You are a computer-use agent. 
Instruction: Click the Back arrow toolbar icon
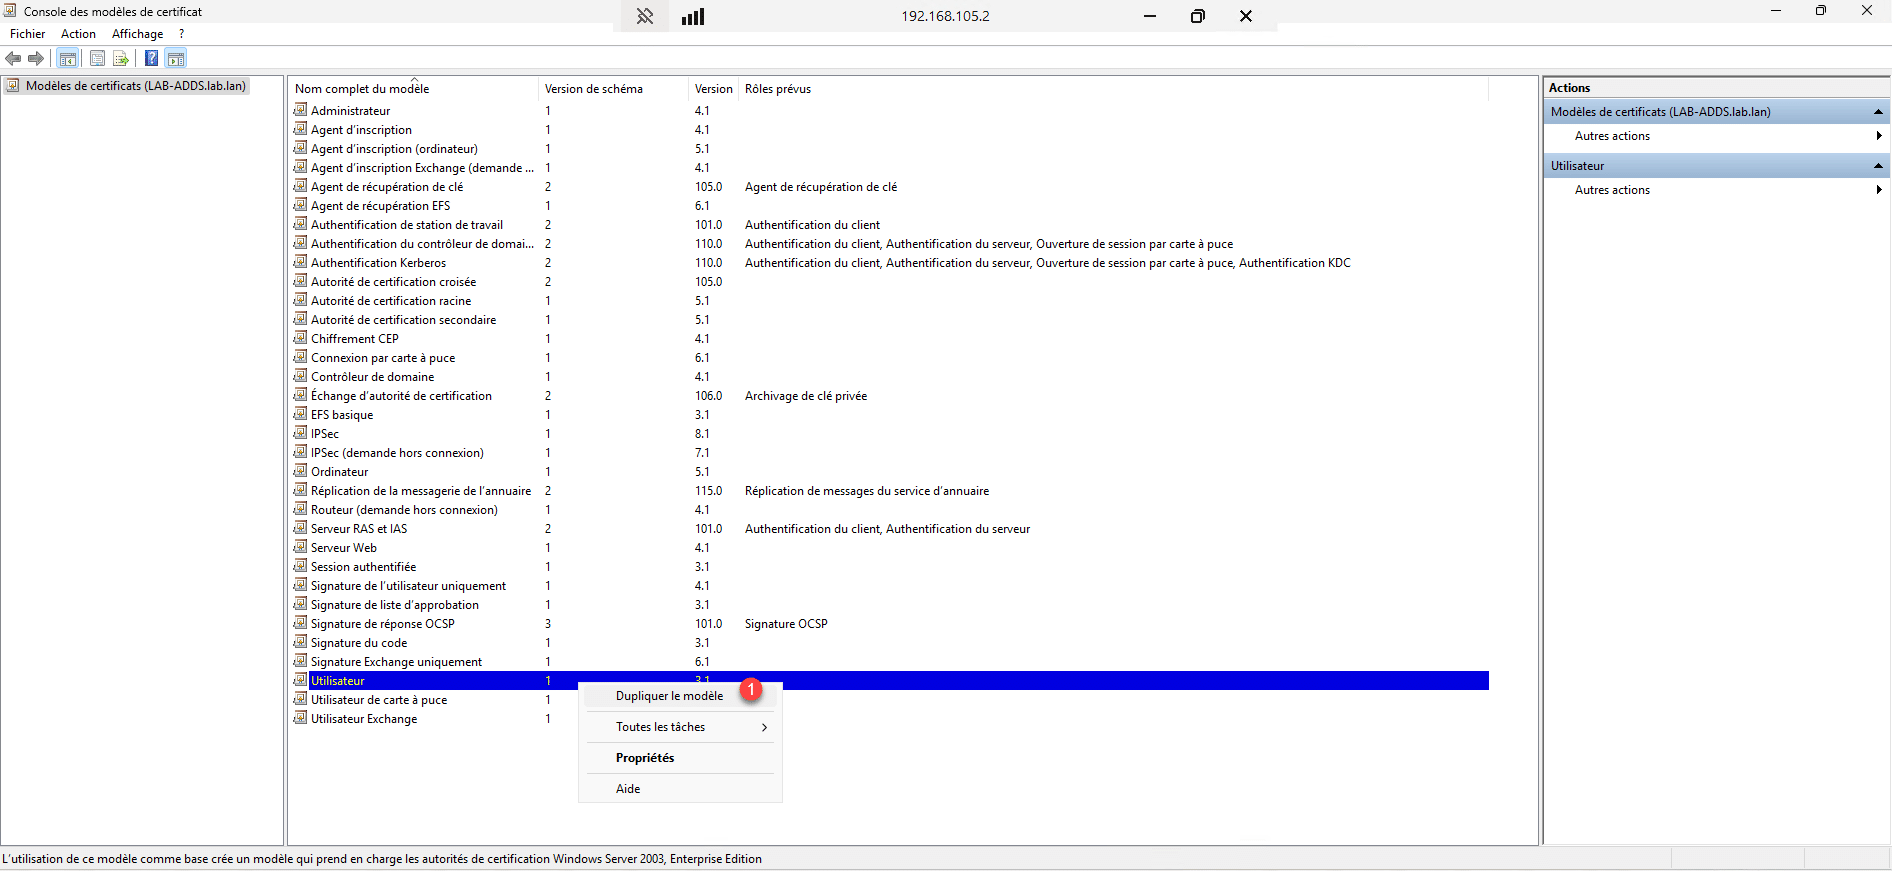point(13,59)
